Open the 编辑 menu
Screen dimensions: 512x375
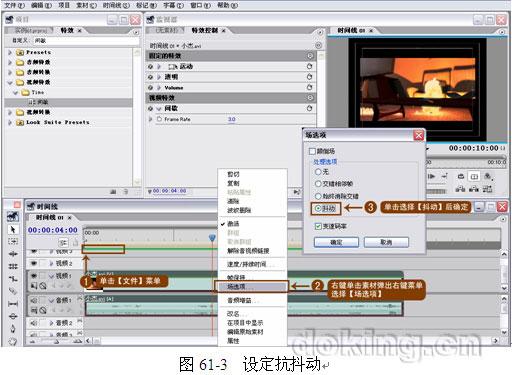coord(41,5)
